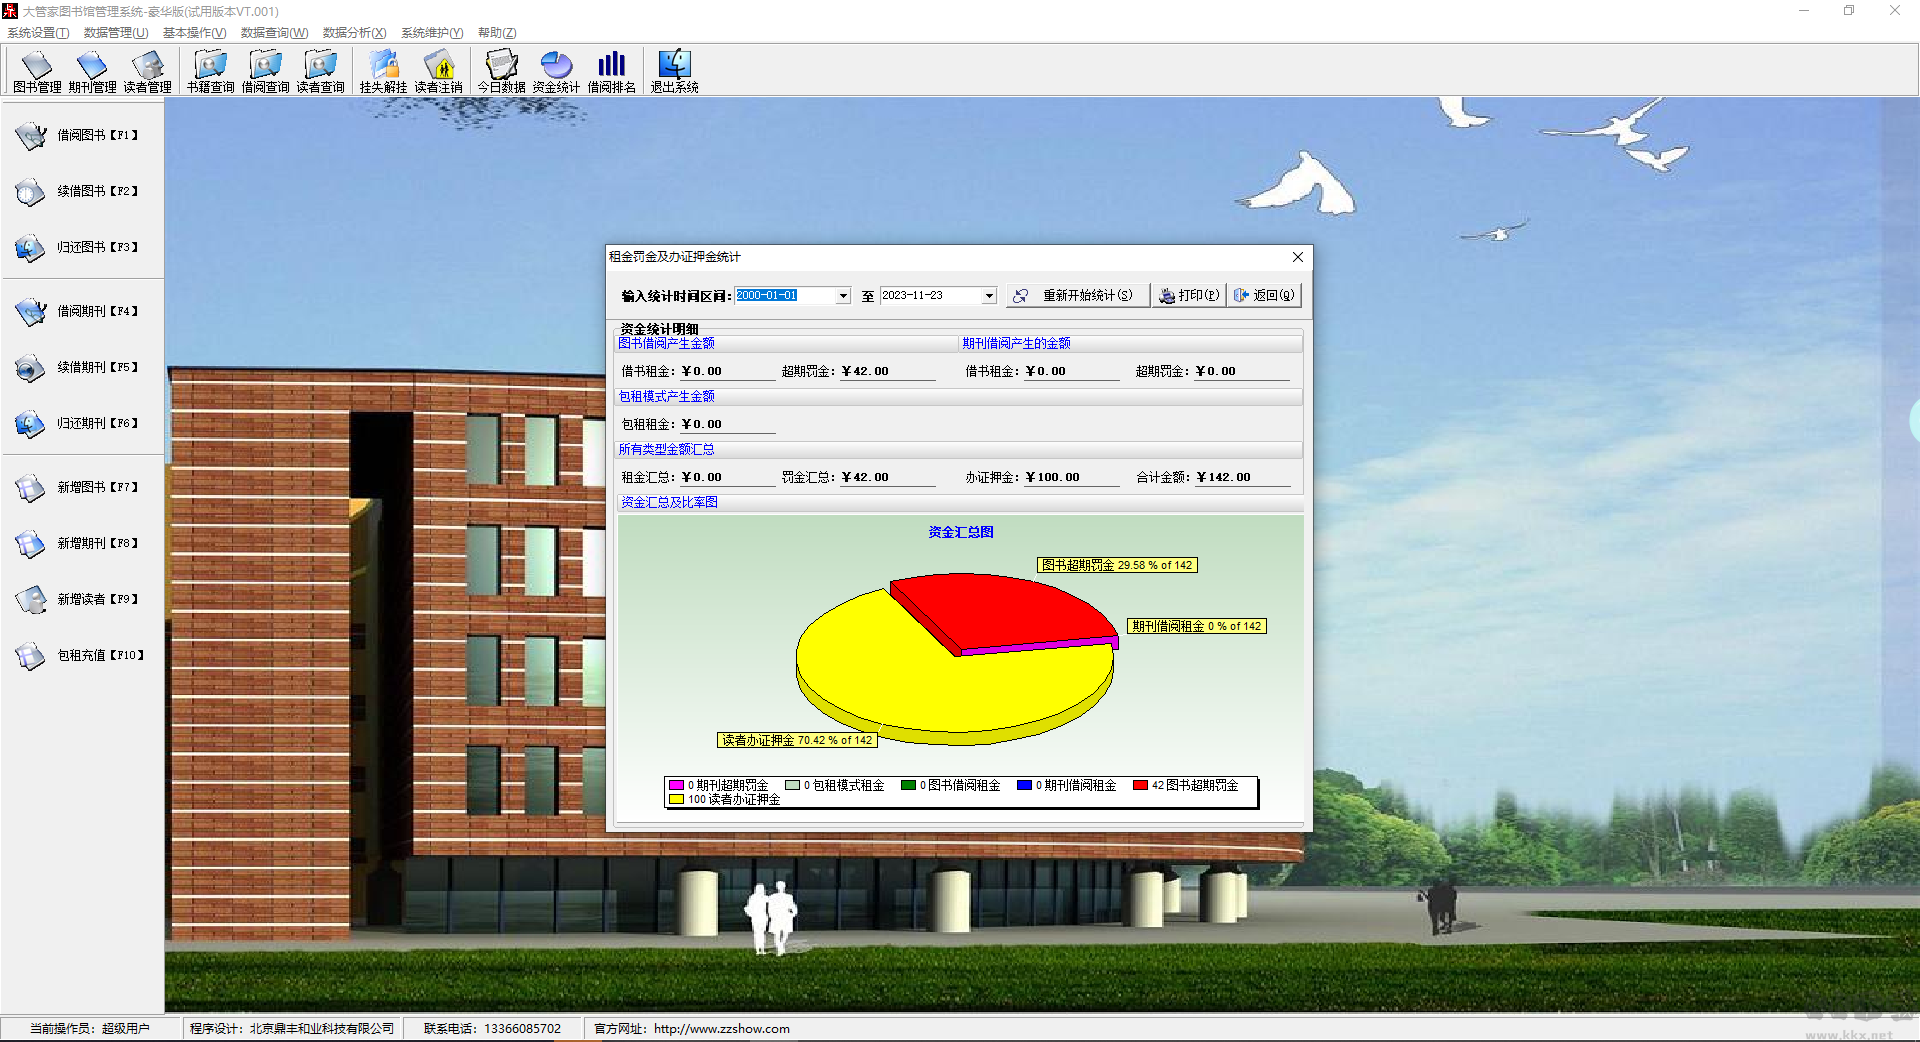Click green 图书借阅租金 legend swatch
The width and height of the screenshot is (1920, 1042).
pyautogui.click(x=908, y=785)
